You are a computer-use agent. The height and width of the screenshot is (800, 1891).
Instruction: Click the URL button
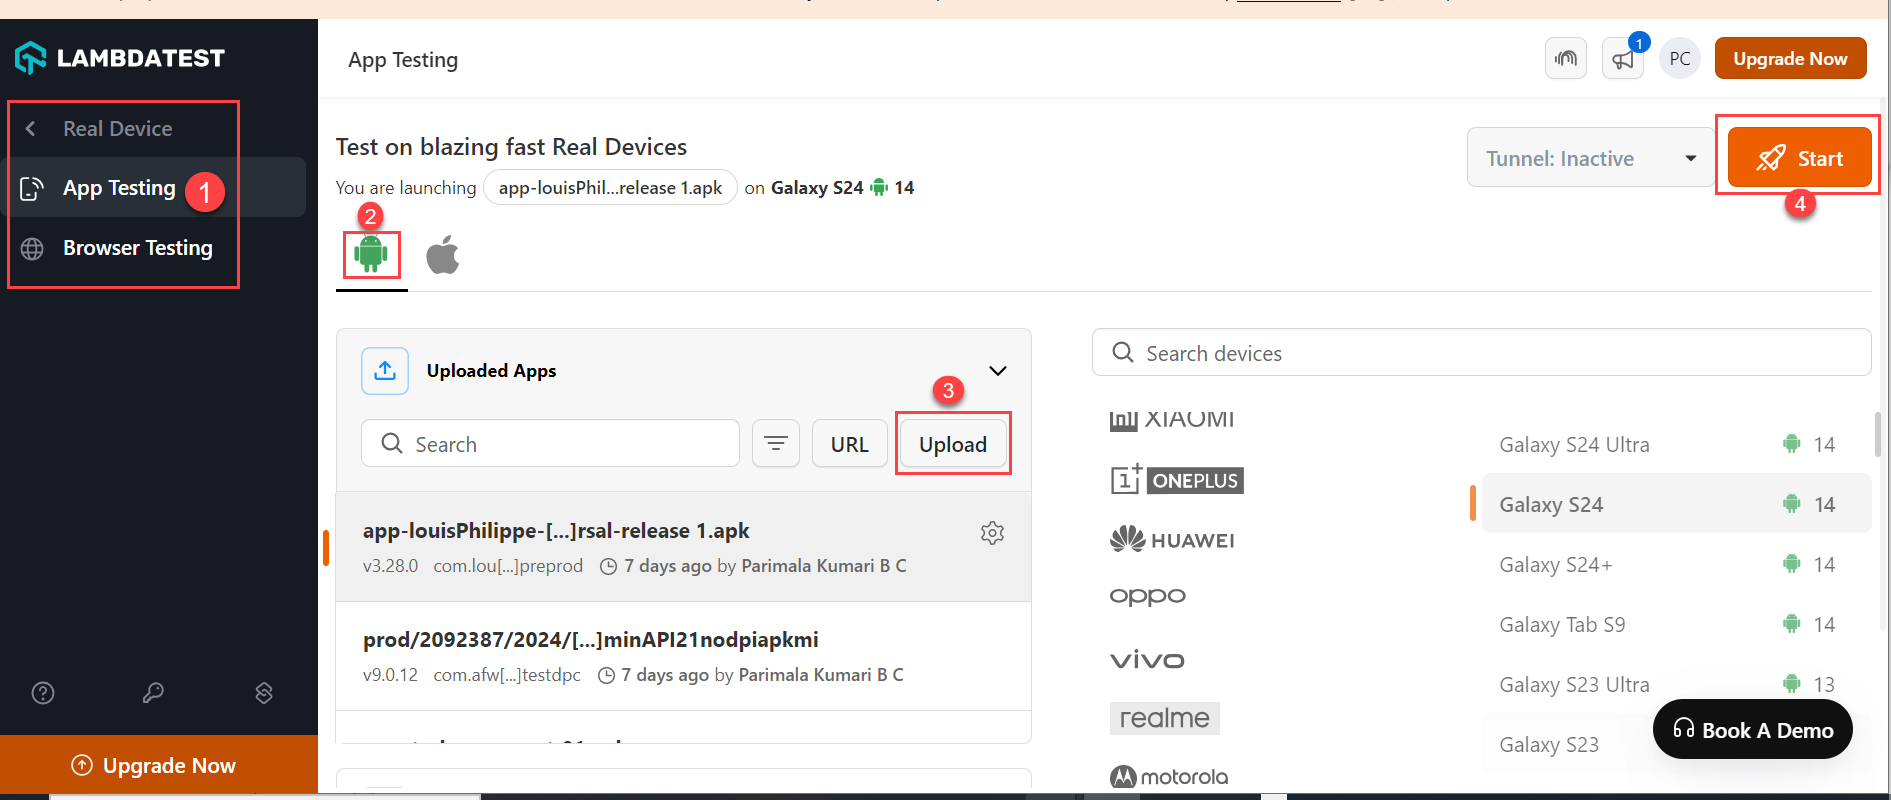tap(849, 444)
